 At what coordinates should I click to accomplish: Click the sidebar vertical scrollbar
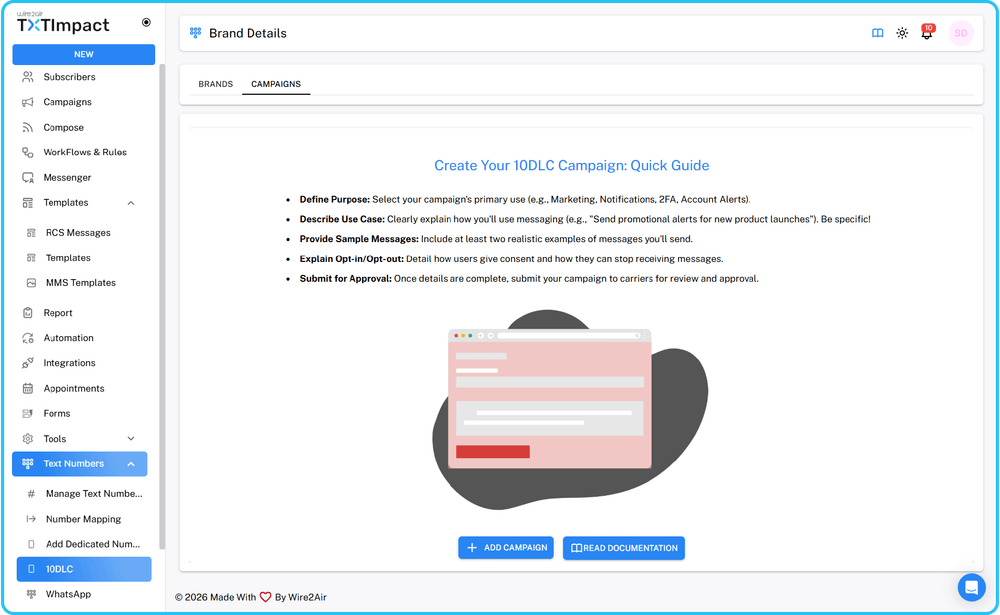[x=162, y=300]
